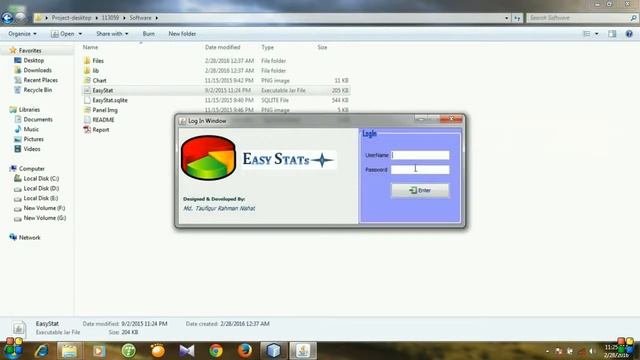640x360 pixels.
Task: Click Network in the navigation pane
Action: 29,238
